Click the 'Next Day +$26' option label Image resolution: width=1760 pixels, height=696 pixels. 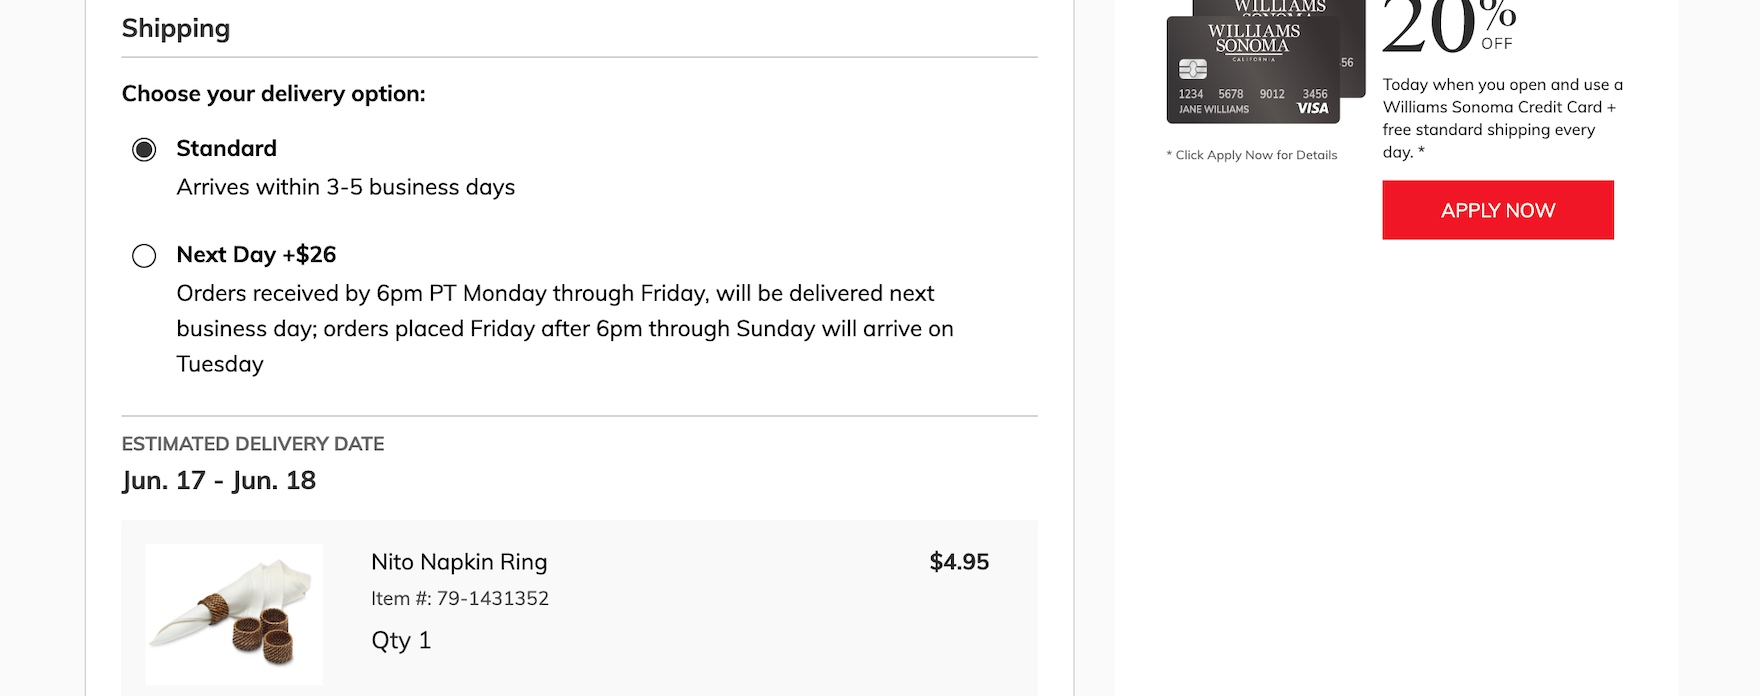pos(256,255)
